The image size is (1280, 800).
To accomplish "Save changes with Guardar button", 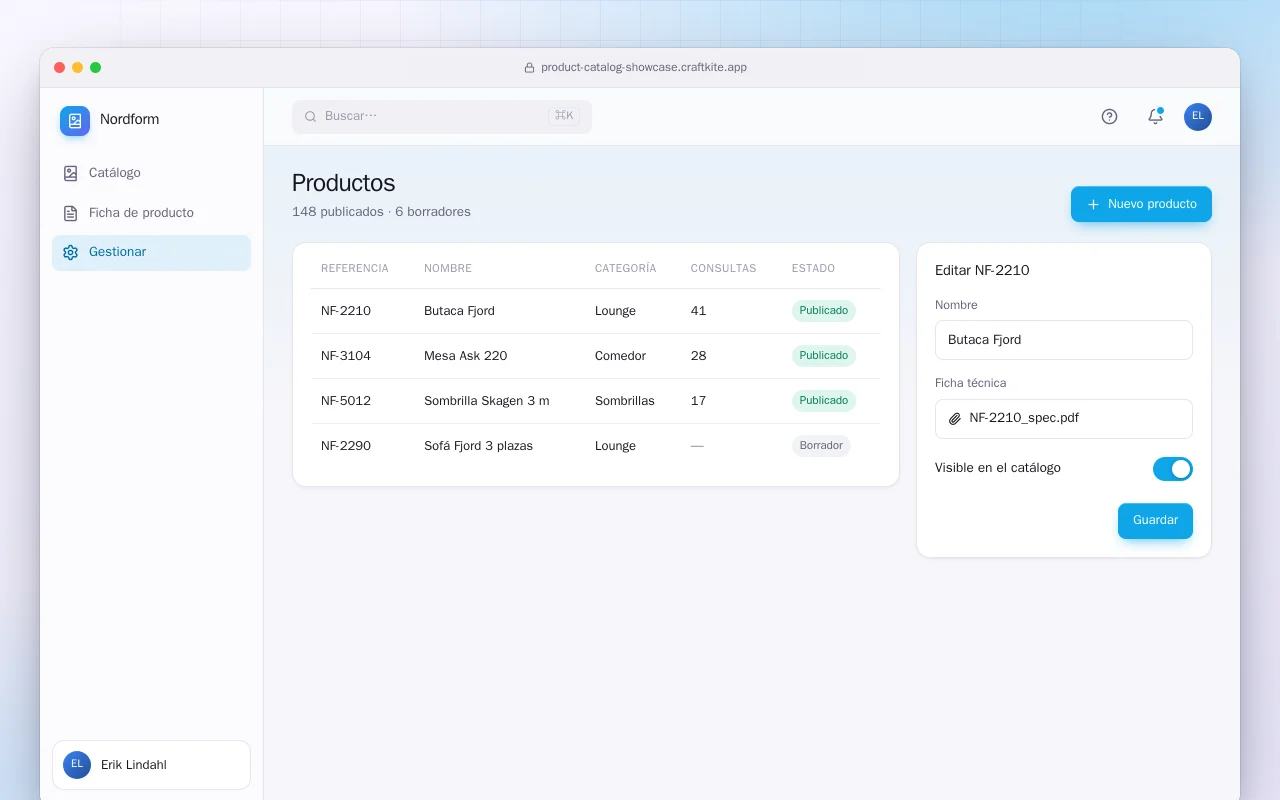I will click(1155, 521).
